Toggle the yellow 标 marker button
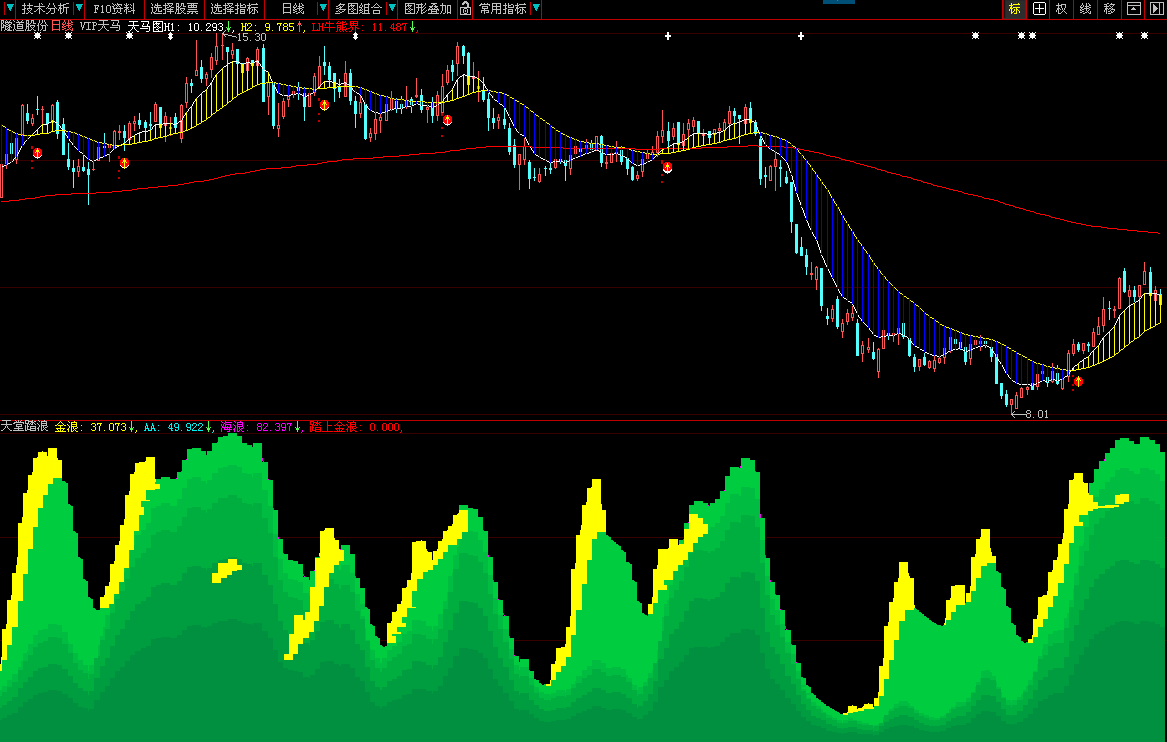The width and height of the screenshot is (1167, 742). coord(1014,9)
